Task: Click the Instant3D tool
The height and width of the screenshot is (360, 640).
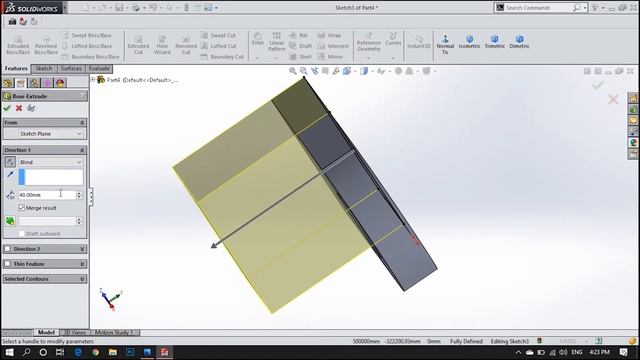Action: coord(419,42)
